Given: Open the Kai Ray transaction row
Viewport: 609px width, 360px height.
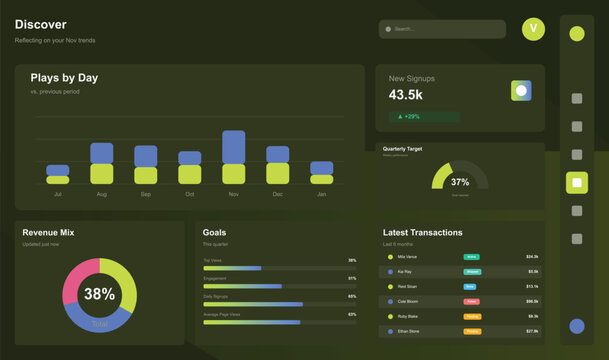Looking at the screenshot, I should (x=460, y=272).
